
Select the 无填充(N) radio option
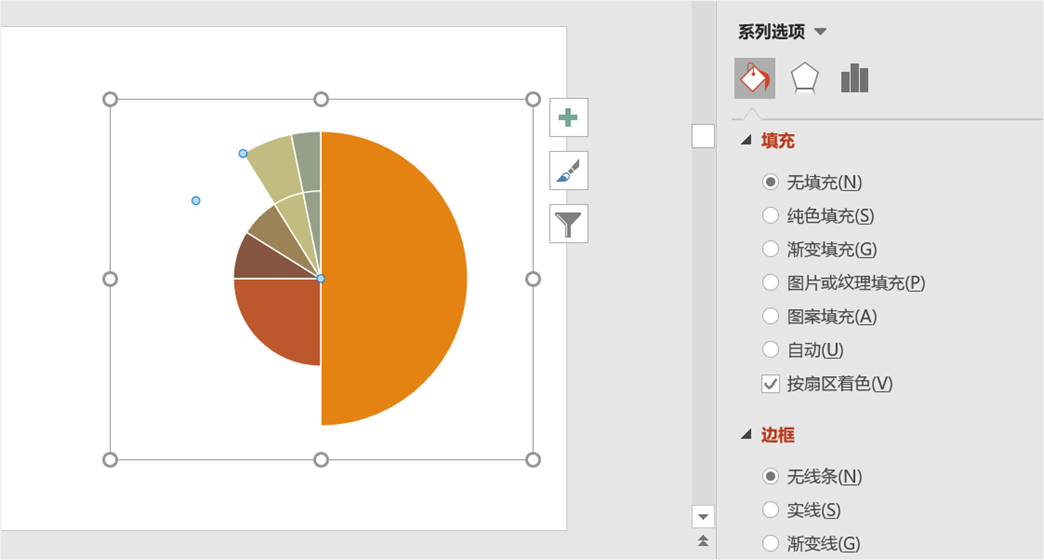tap(770, 182)
